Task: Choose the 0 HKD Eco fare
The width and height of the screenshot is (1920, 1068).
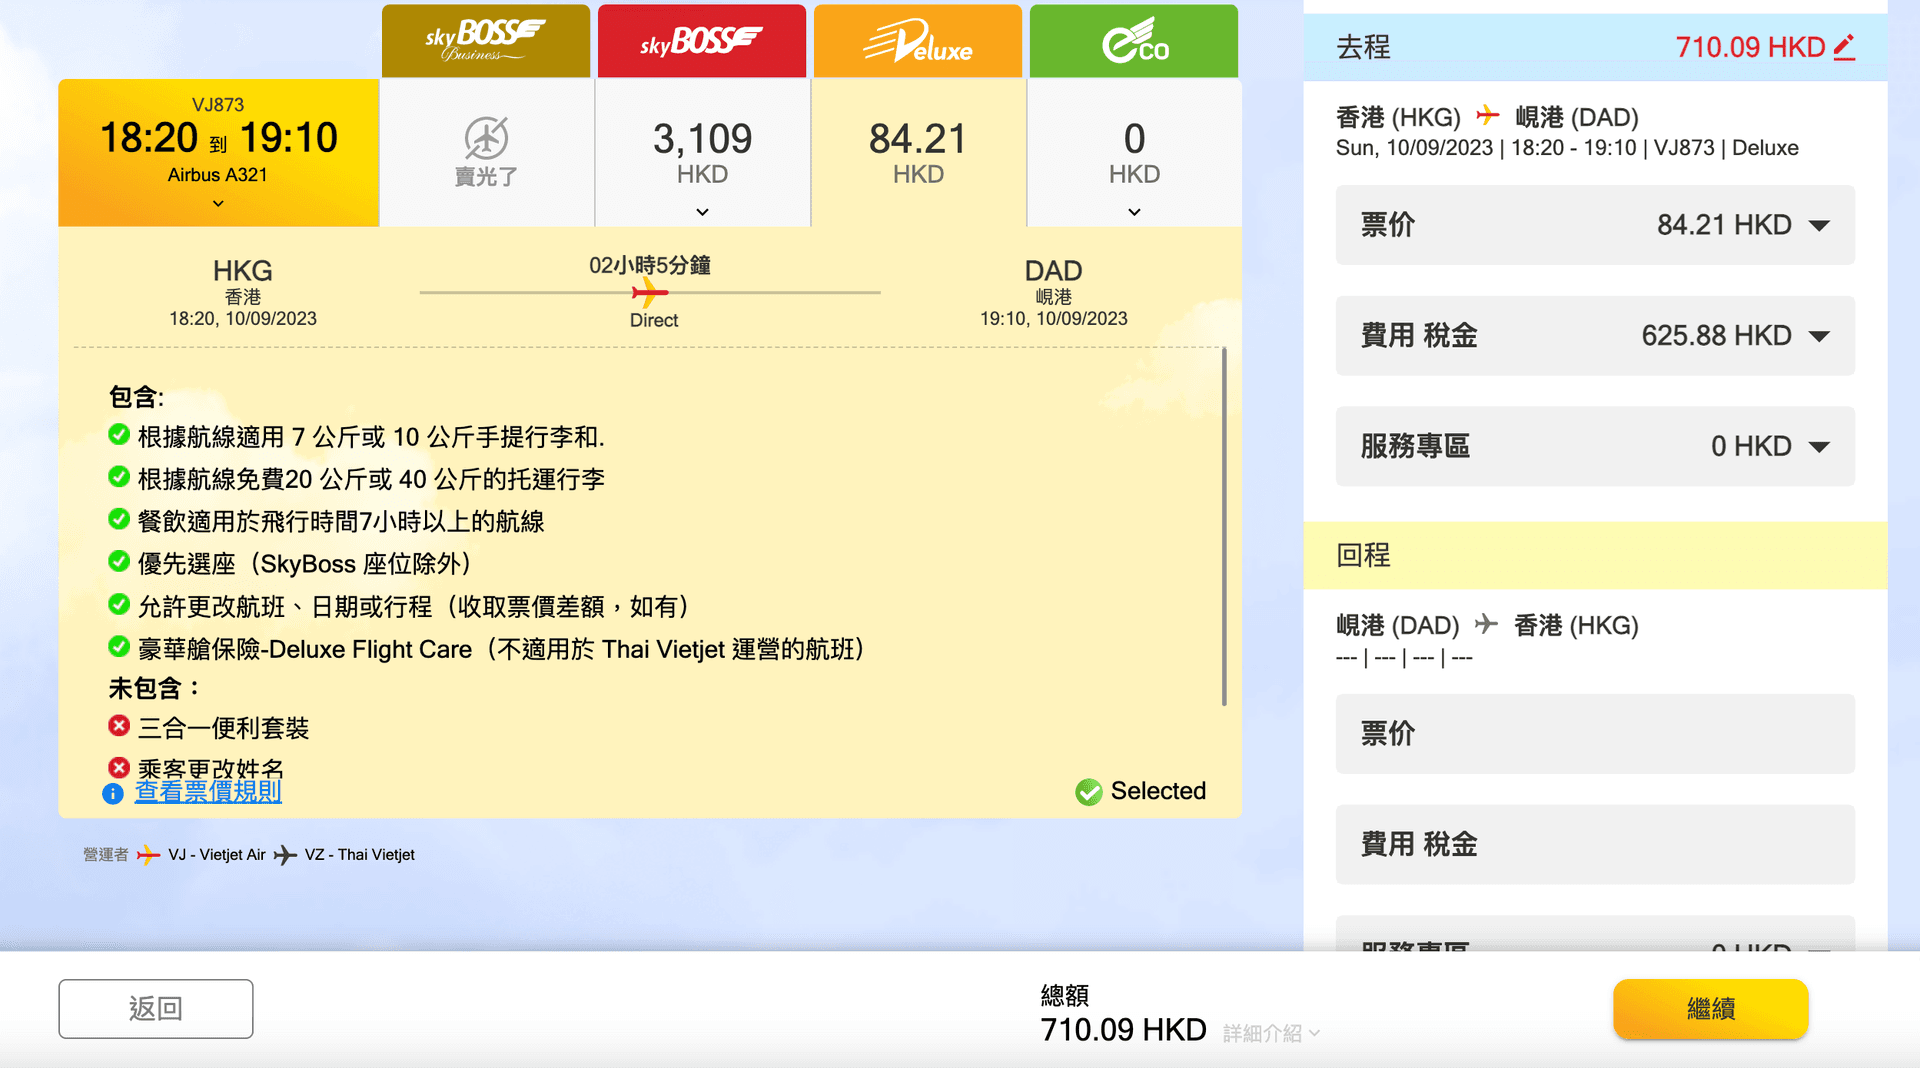Action: [1134, 153]
